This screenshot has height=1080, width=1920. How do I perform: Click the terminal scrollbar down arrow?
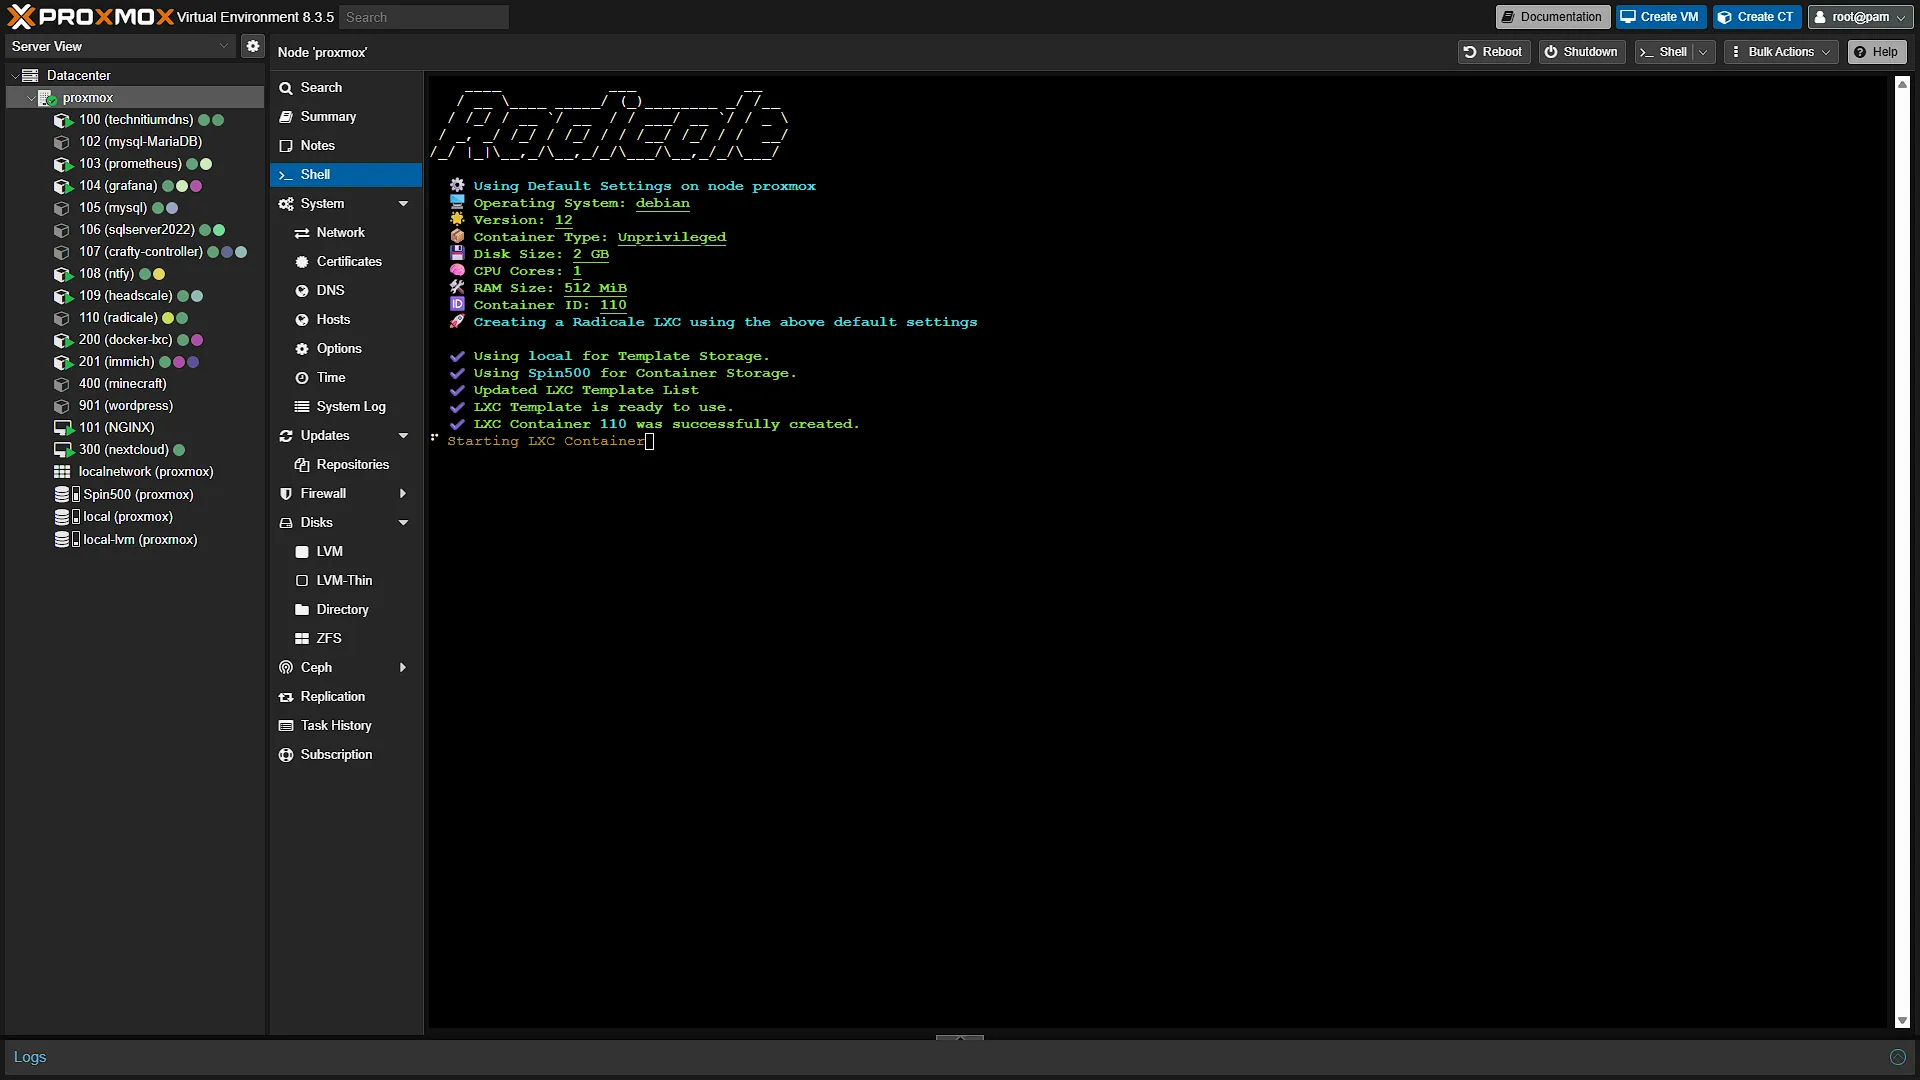(1902, 1021)
